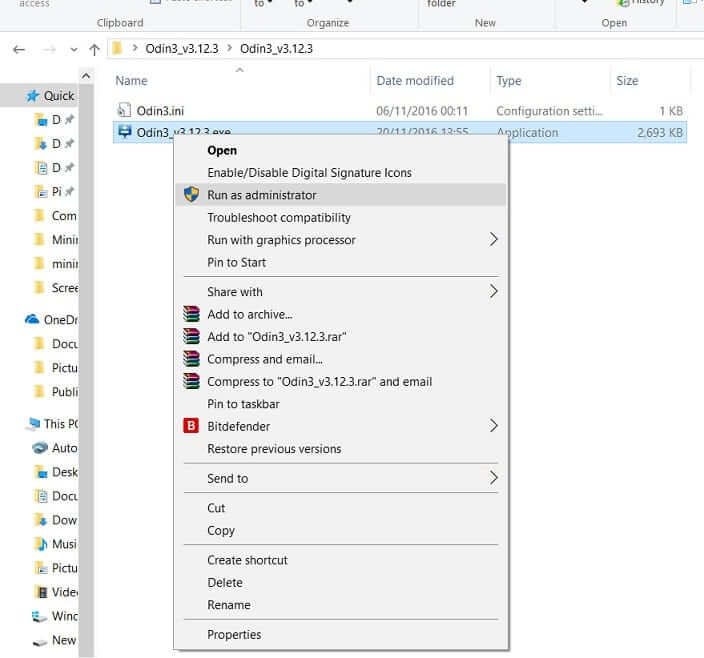The width and height of the screenshot is (704, 658).
Task: Select Create shortcut menu entry
Action: 247,560
